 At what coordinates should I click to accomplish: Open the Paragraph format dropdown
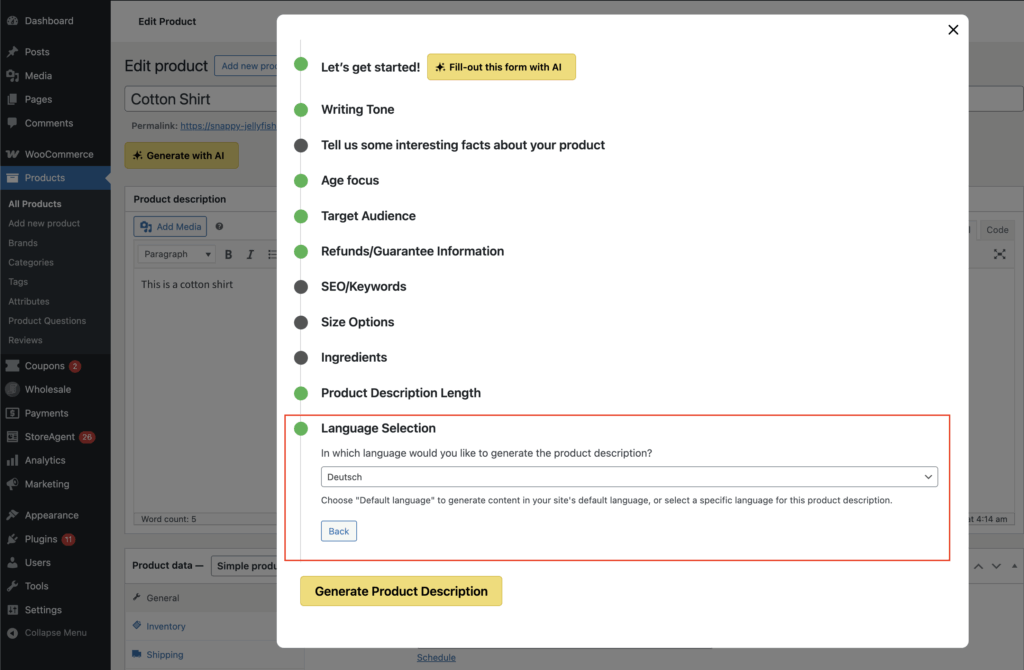tap(177, 254)
